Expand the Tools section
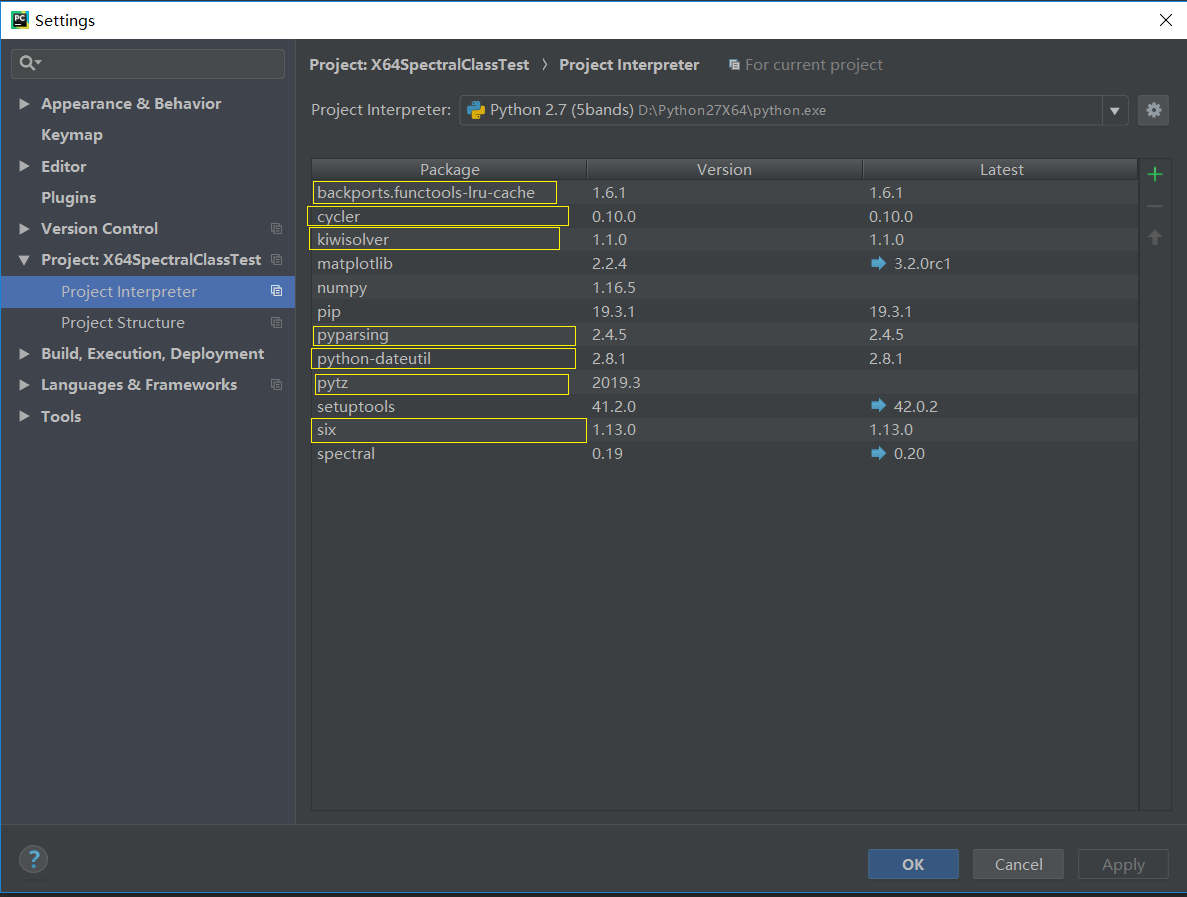 click(x=24, y=416)
